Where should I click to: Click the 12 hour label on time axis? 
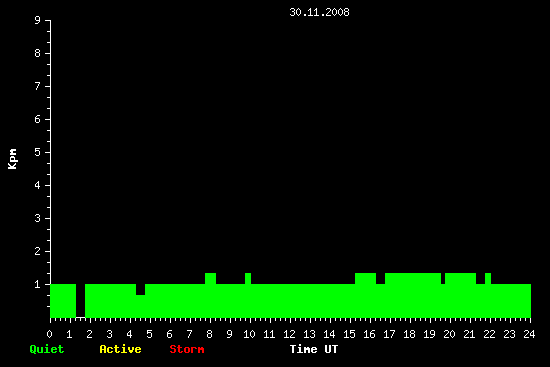[x=289, y=334]
